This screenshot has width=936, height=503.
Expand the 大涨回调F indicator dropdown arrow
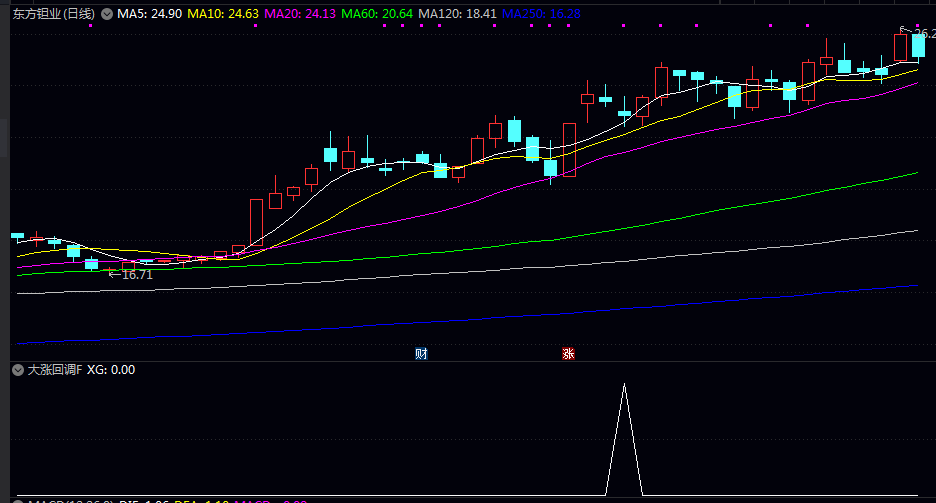click(17, 370)
